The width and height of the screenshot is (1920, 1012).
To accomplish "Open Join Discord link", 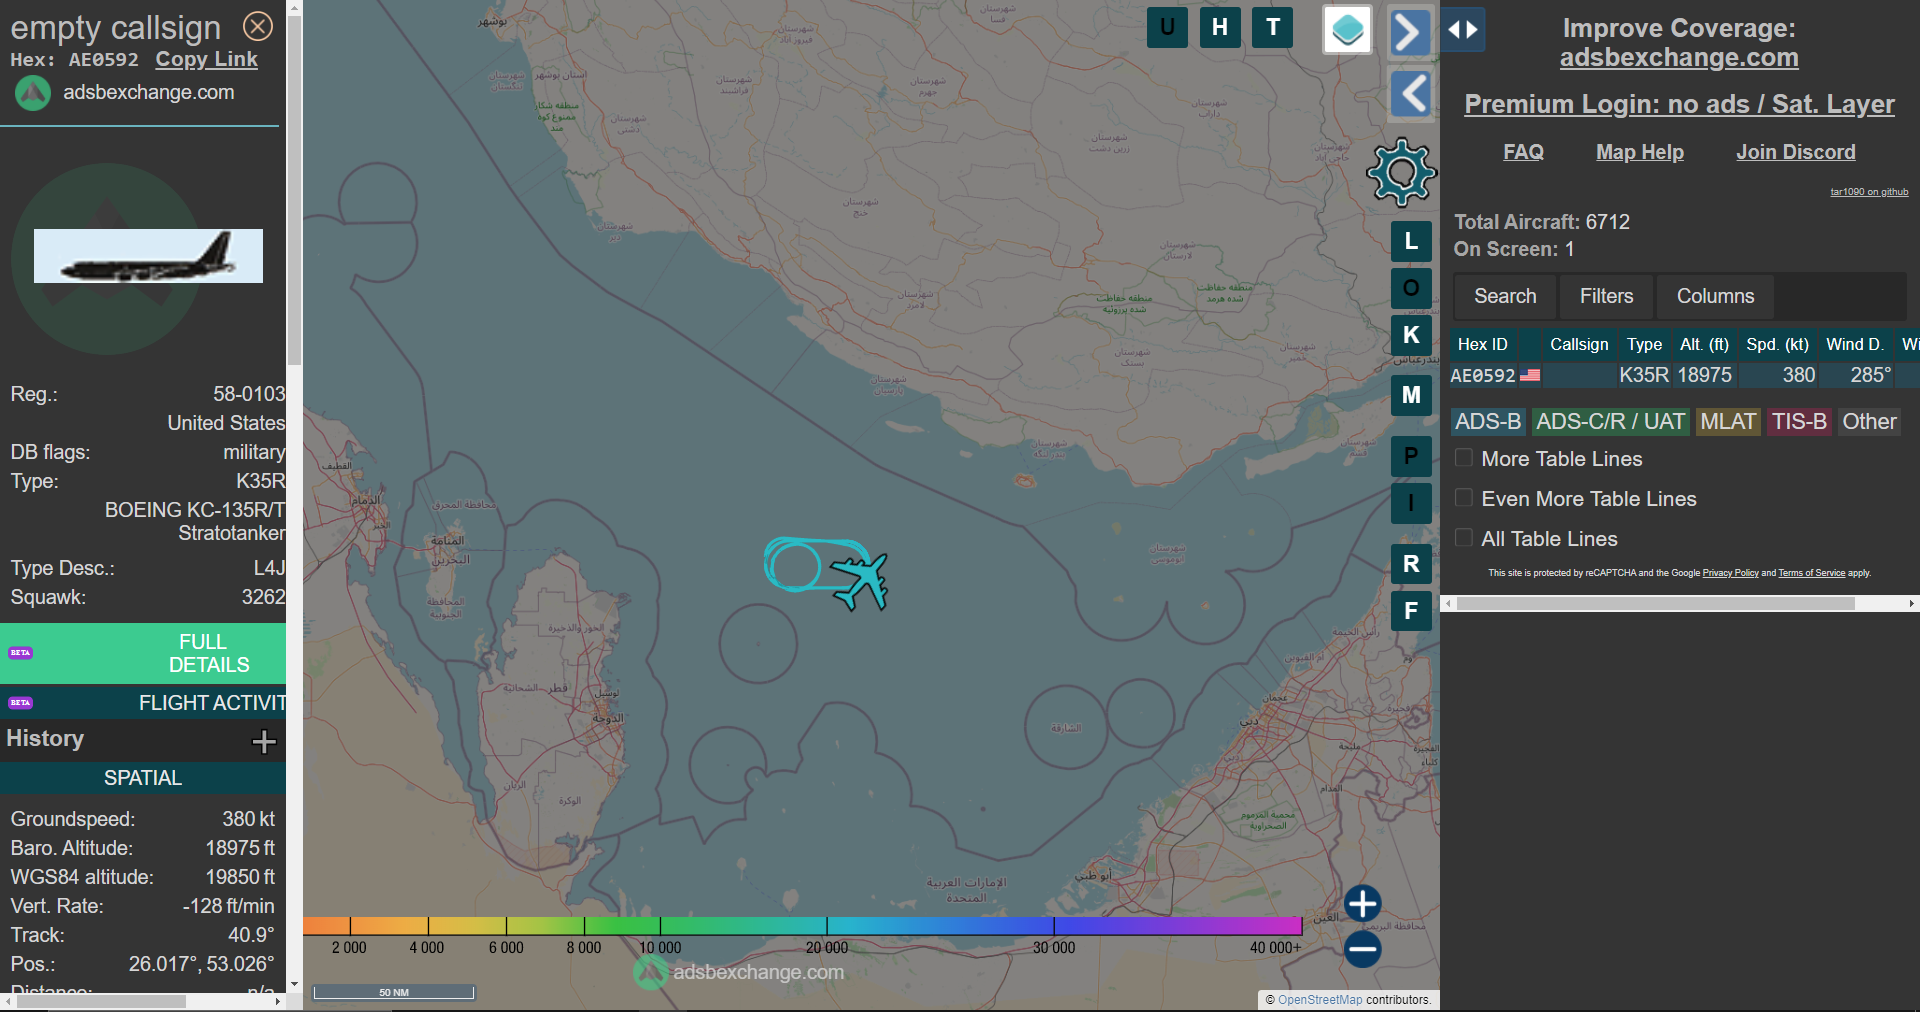I will pyautogui.click(x=1796, y=152).
